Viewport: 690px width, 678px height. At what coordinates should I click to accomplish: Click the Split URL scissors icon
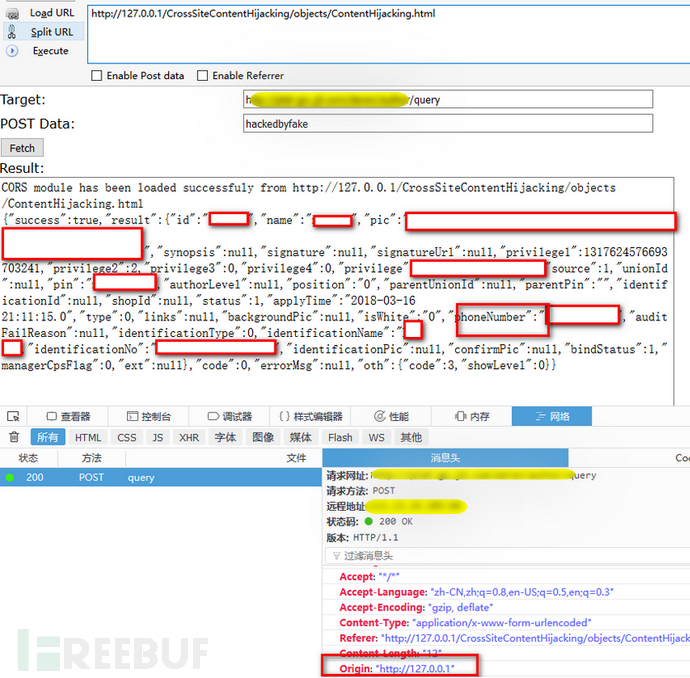click(x=12, y=32)
